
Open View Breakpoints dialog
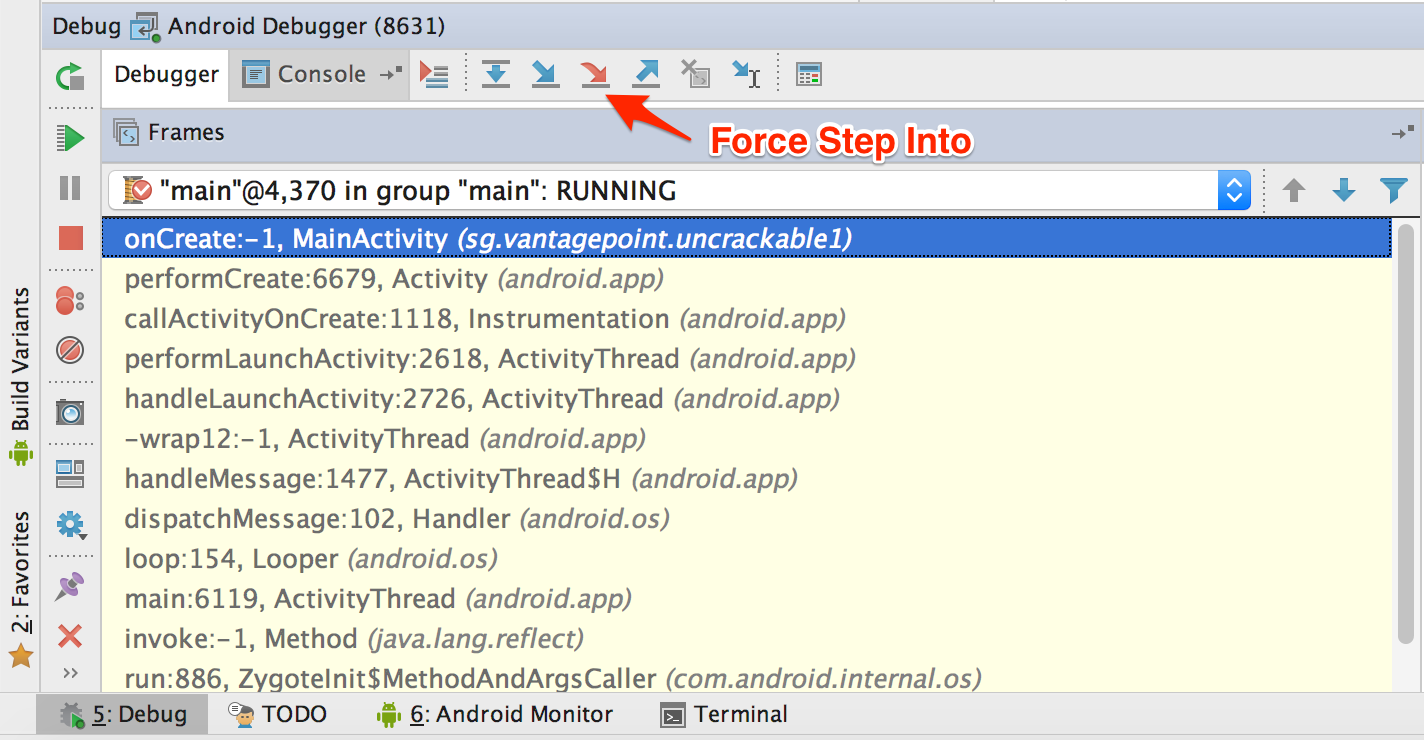coord(70,300)
